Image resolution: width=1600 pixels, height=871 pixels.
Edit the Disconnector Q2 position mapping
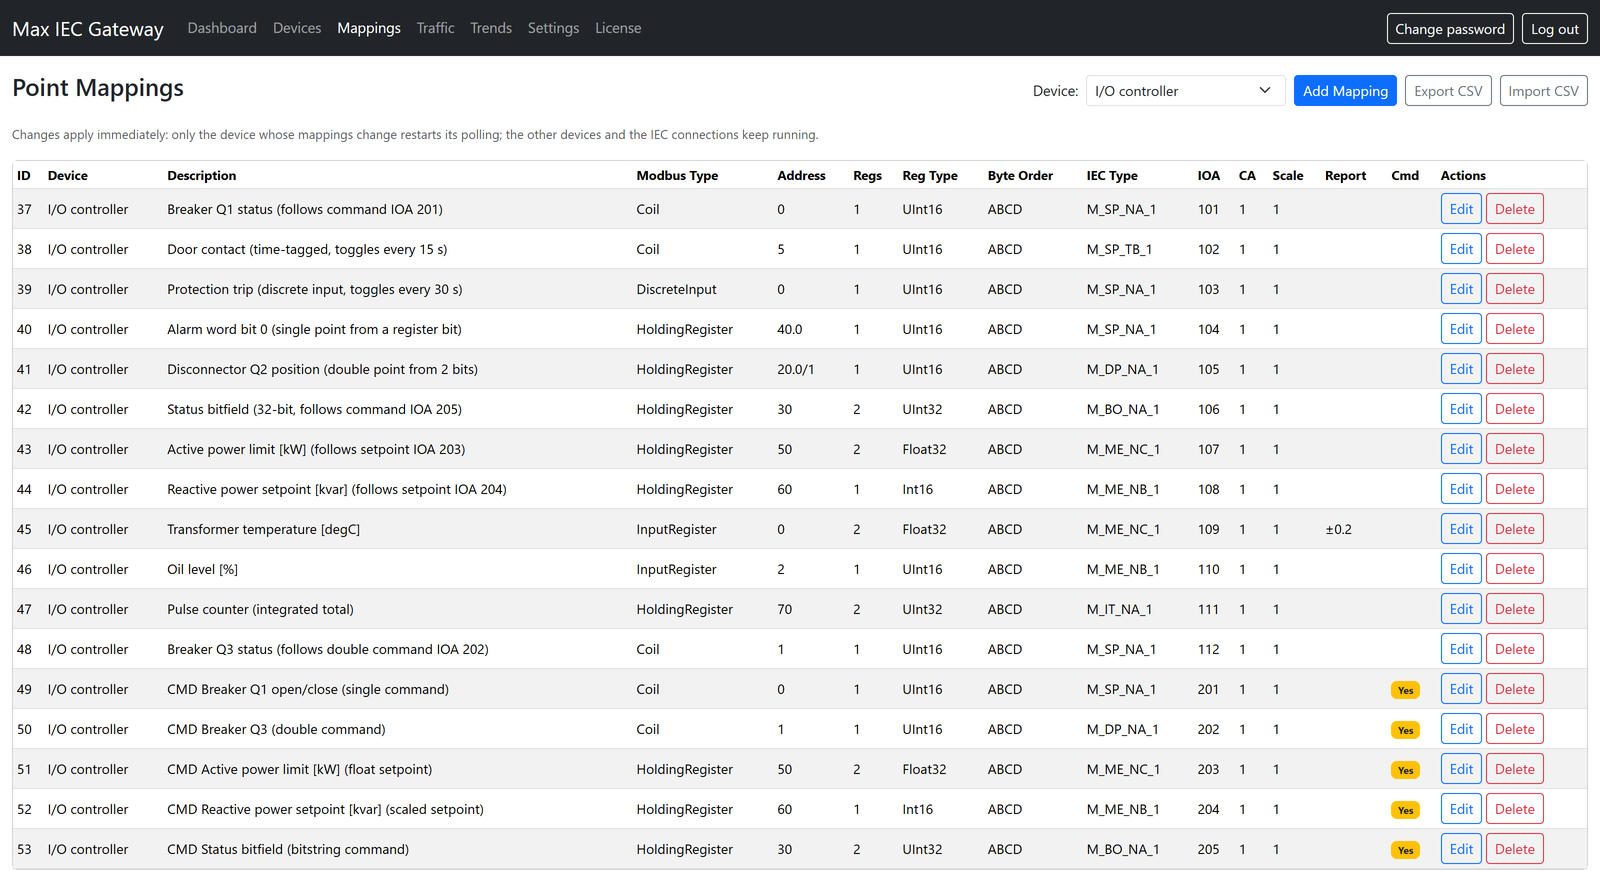tap(1461, 369)
